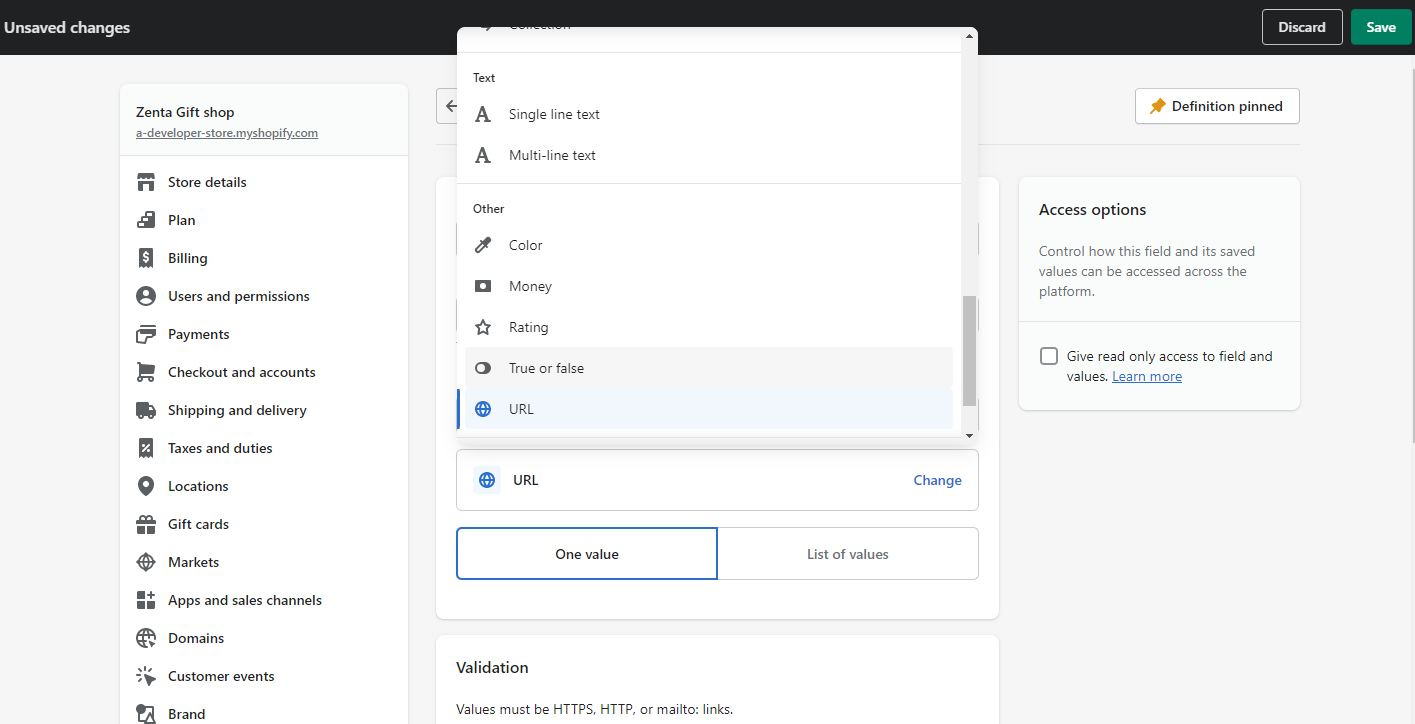Switch to List of values option
The image size is (1415, 724).
coord(847,554)
